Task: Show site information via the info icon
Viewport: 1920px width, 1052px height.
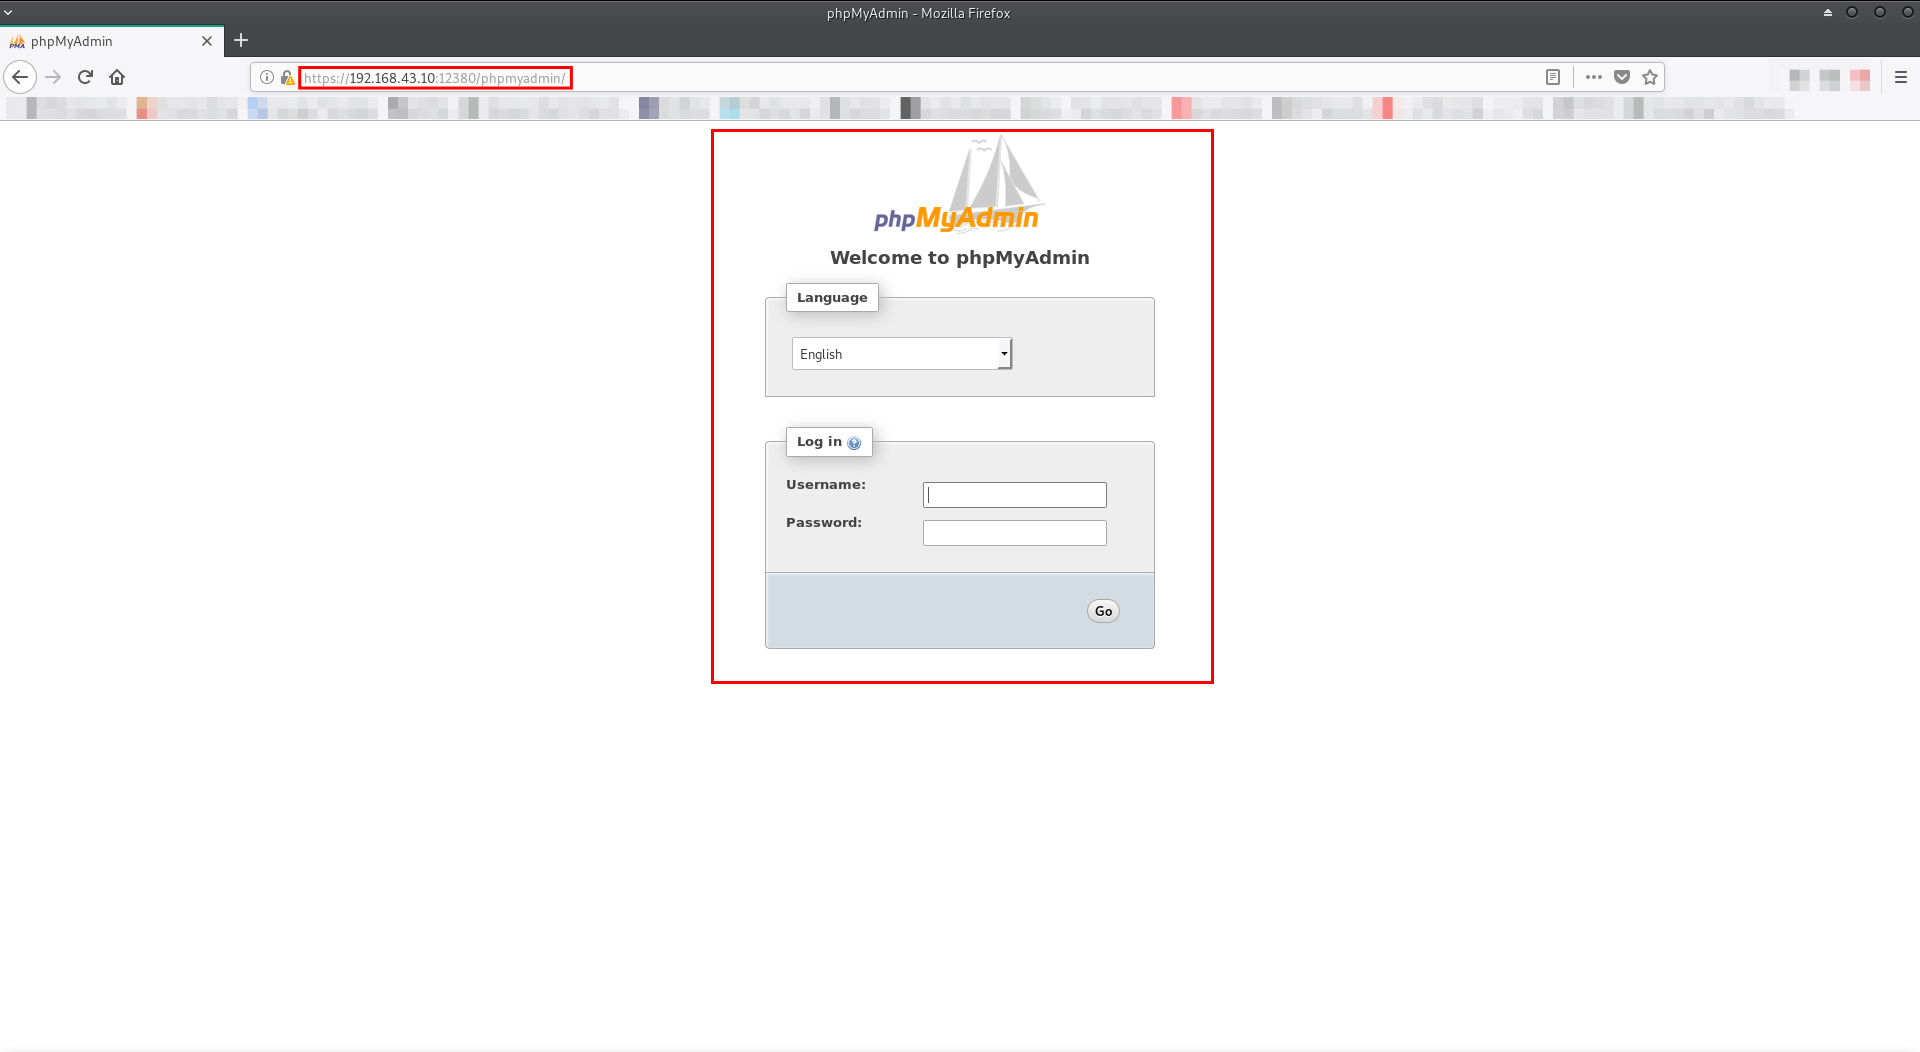Action: point(267,77)
